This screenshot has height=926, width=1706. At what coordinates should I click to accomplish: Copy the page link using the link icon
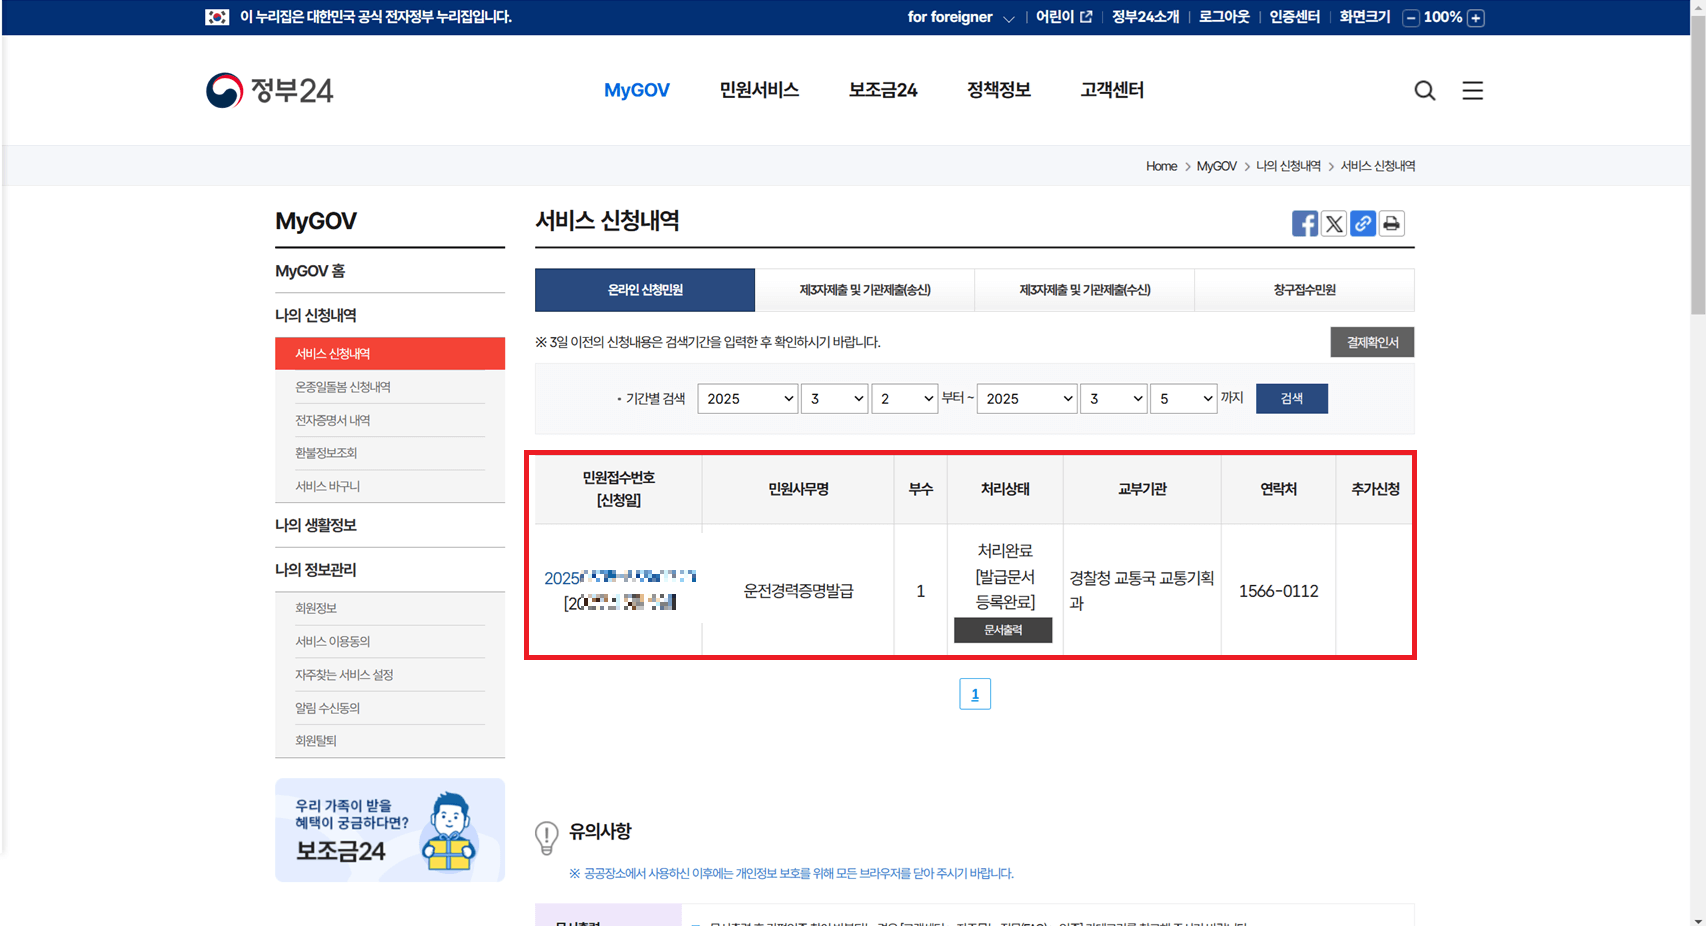point(1362,223)
